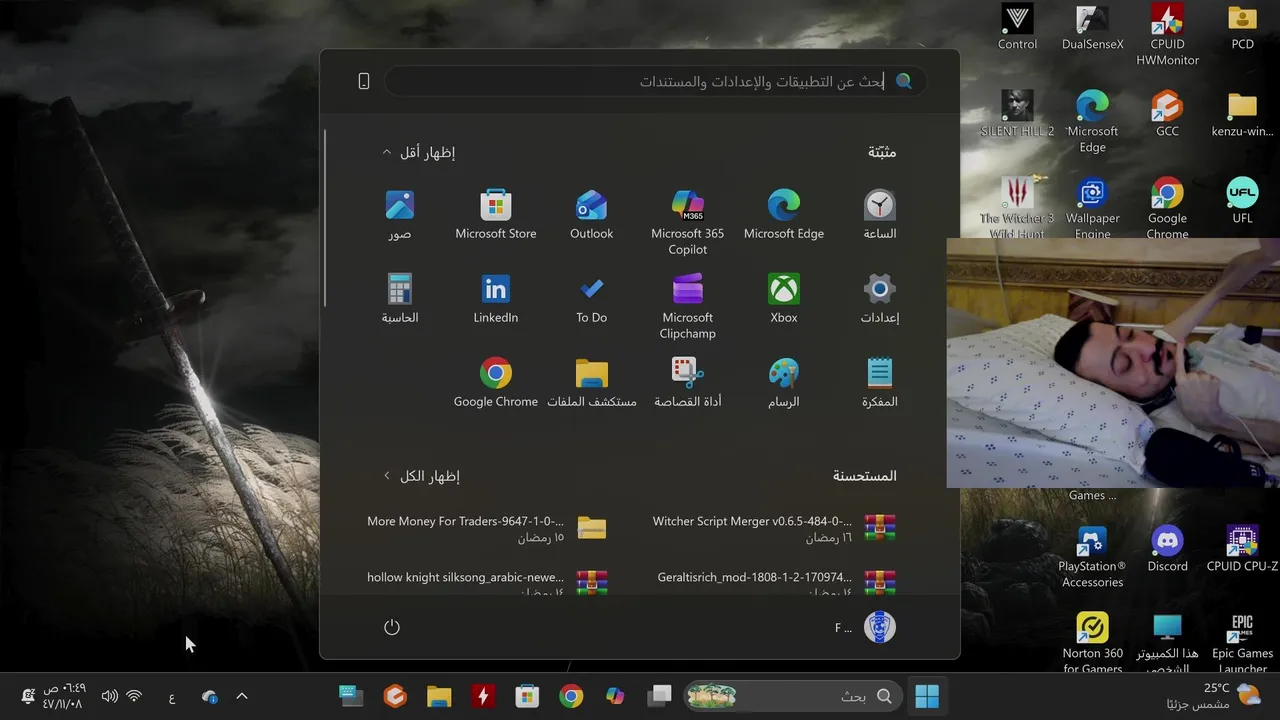This screenshot has width=1280, height=720.
Task: Click the power button in Start menu
Action: (x=392, y=627)
